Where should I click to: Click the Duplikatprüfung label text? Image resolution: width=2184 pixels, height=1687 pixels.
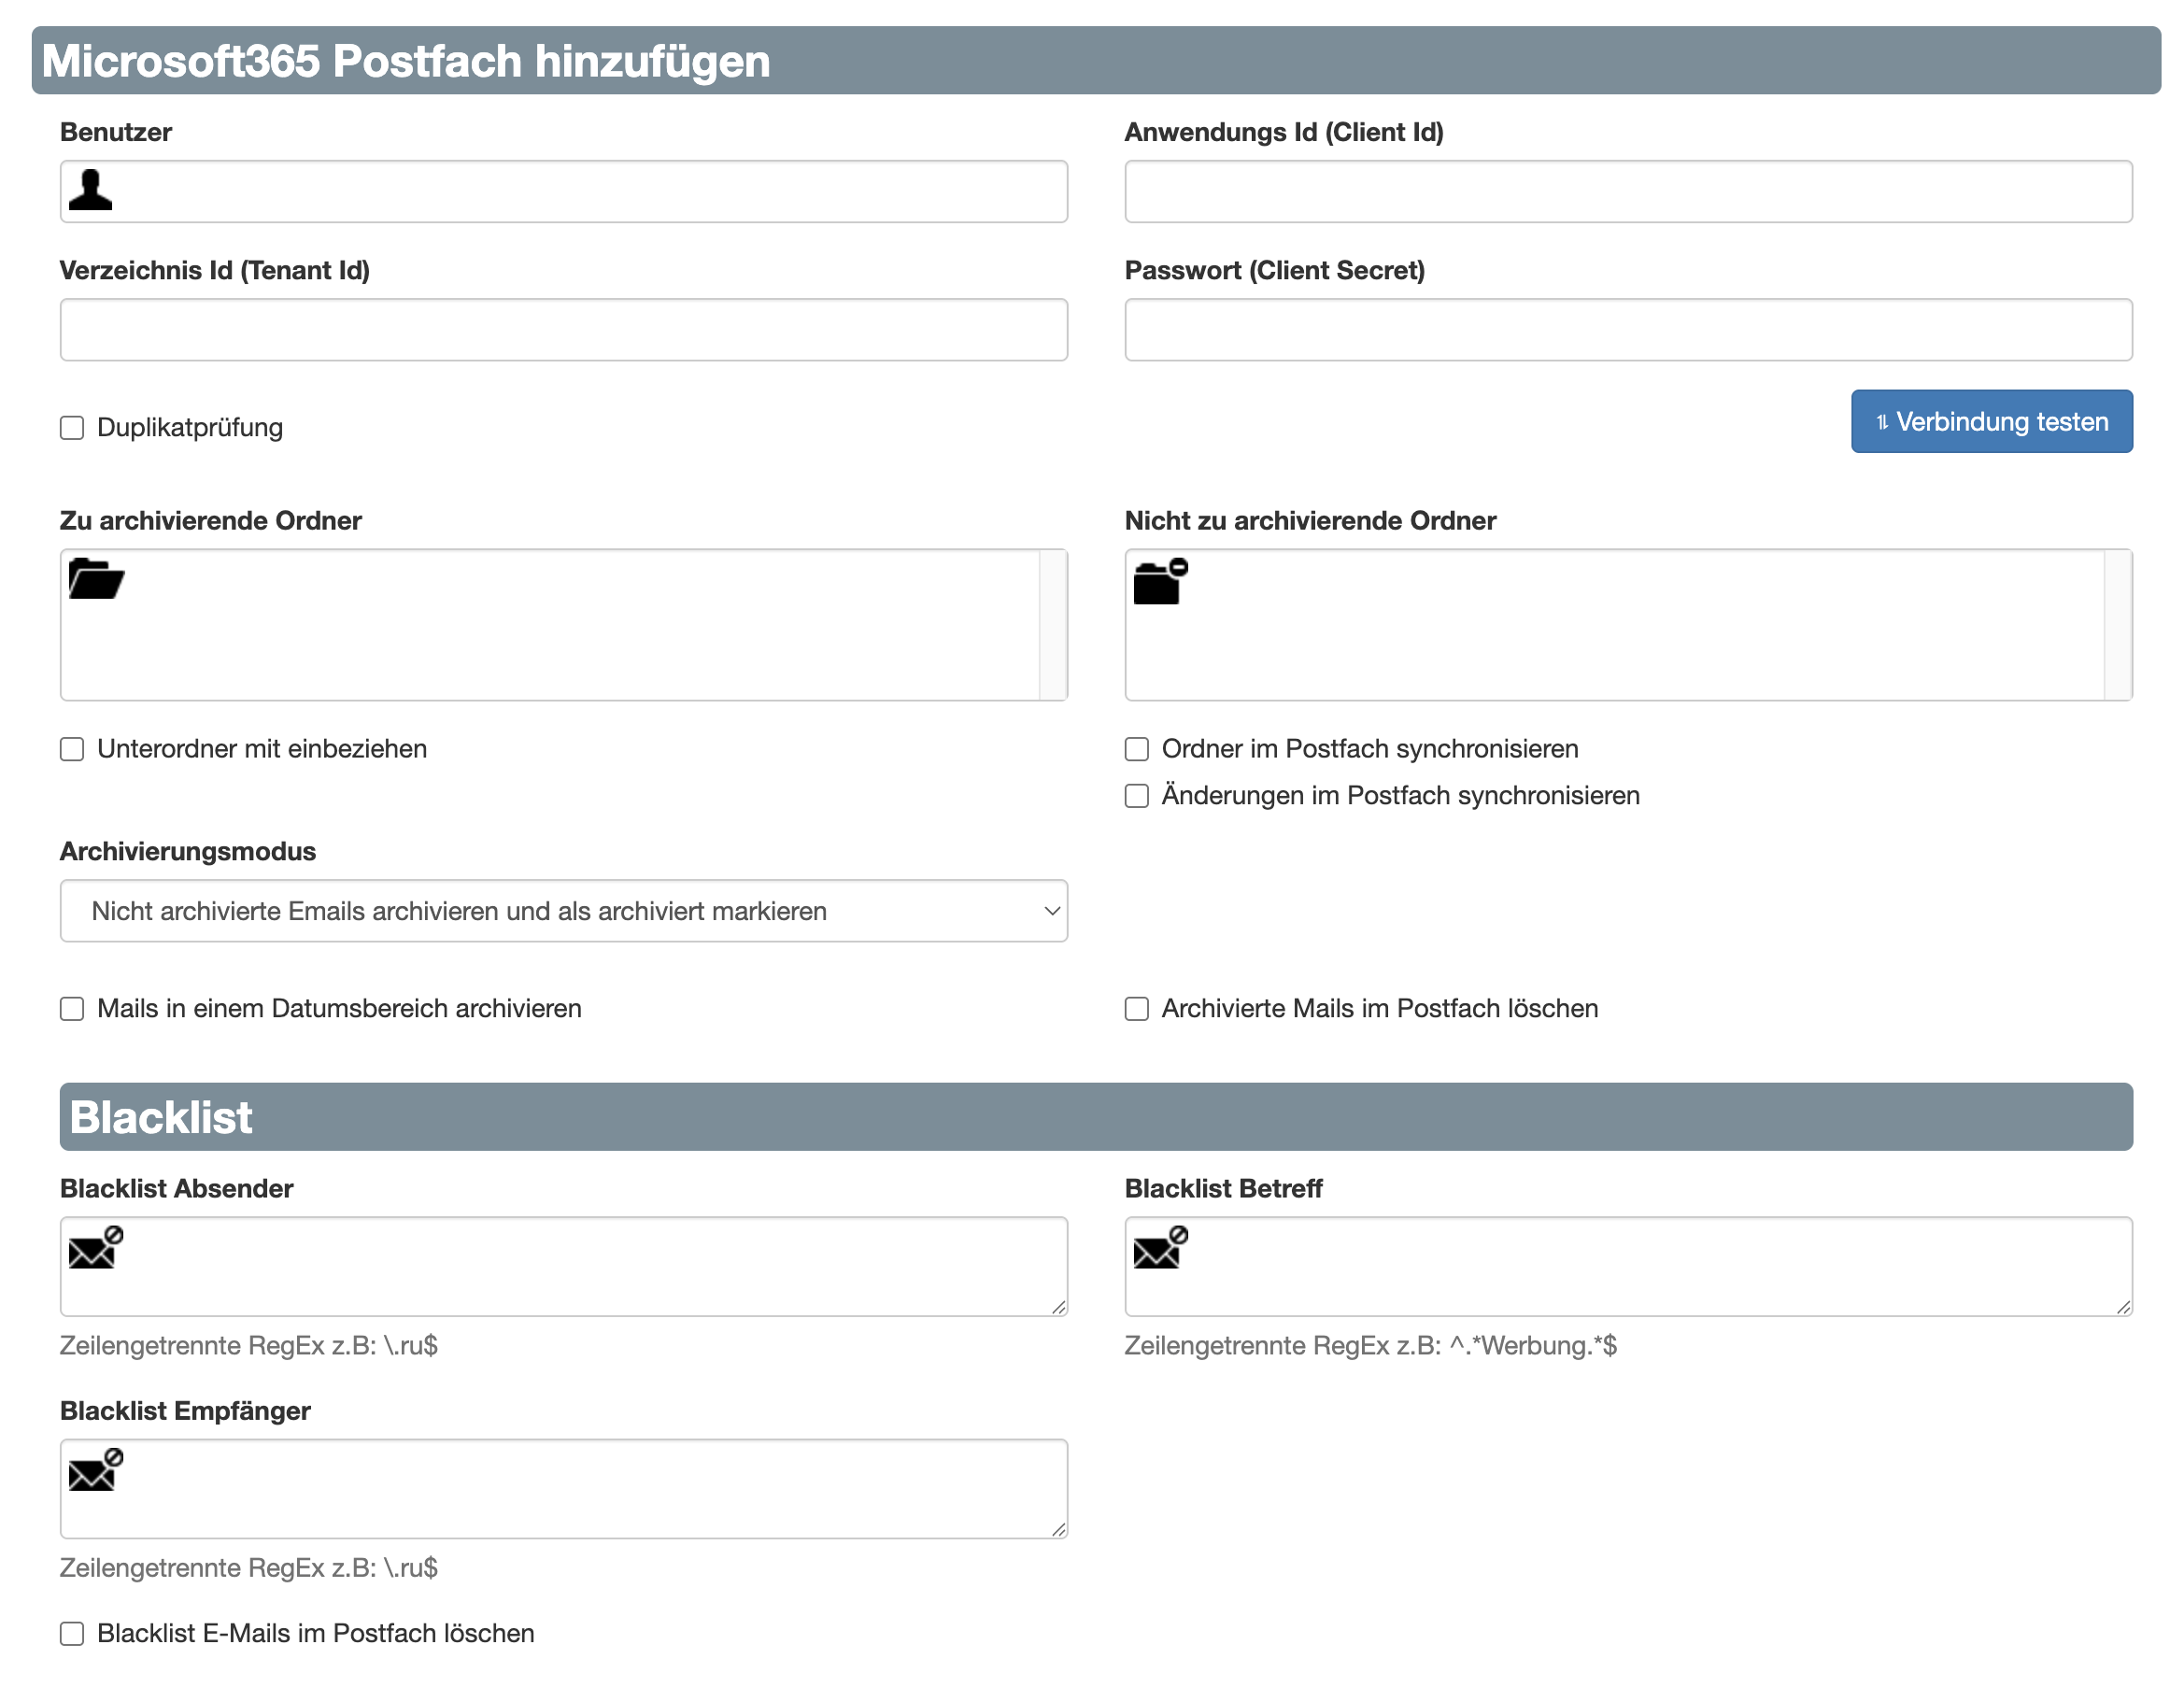point(190,428)
